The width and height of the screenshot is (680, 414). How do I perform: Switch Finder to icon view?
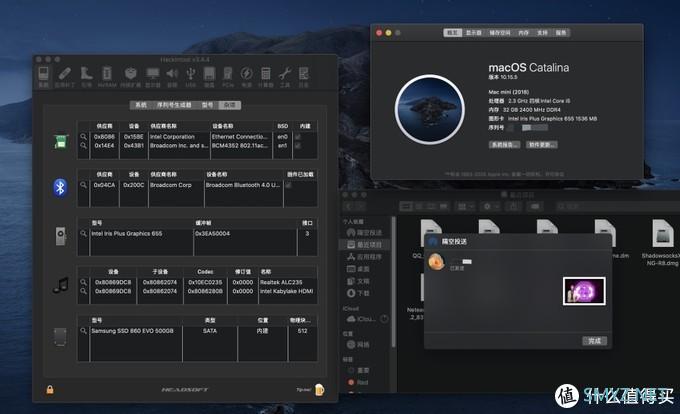tap(406, 207)
